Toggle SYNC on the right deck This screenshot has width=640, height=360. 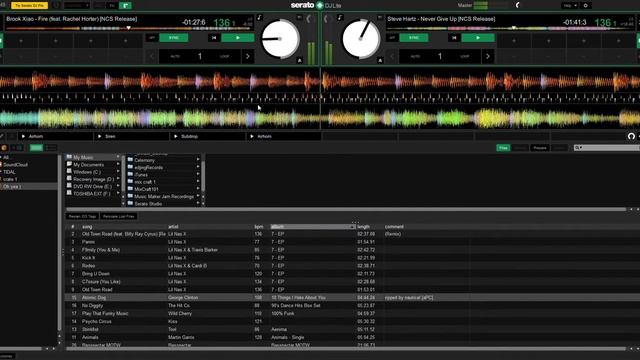[x=413, y=38]
